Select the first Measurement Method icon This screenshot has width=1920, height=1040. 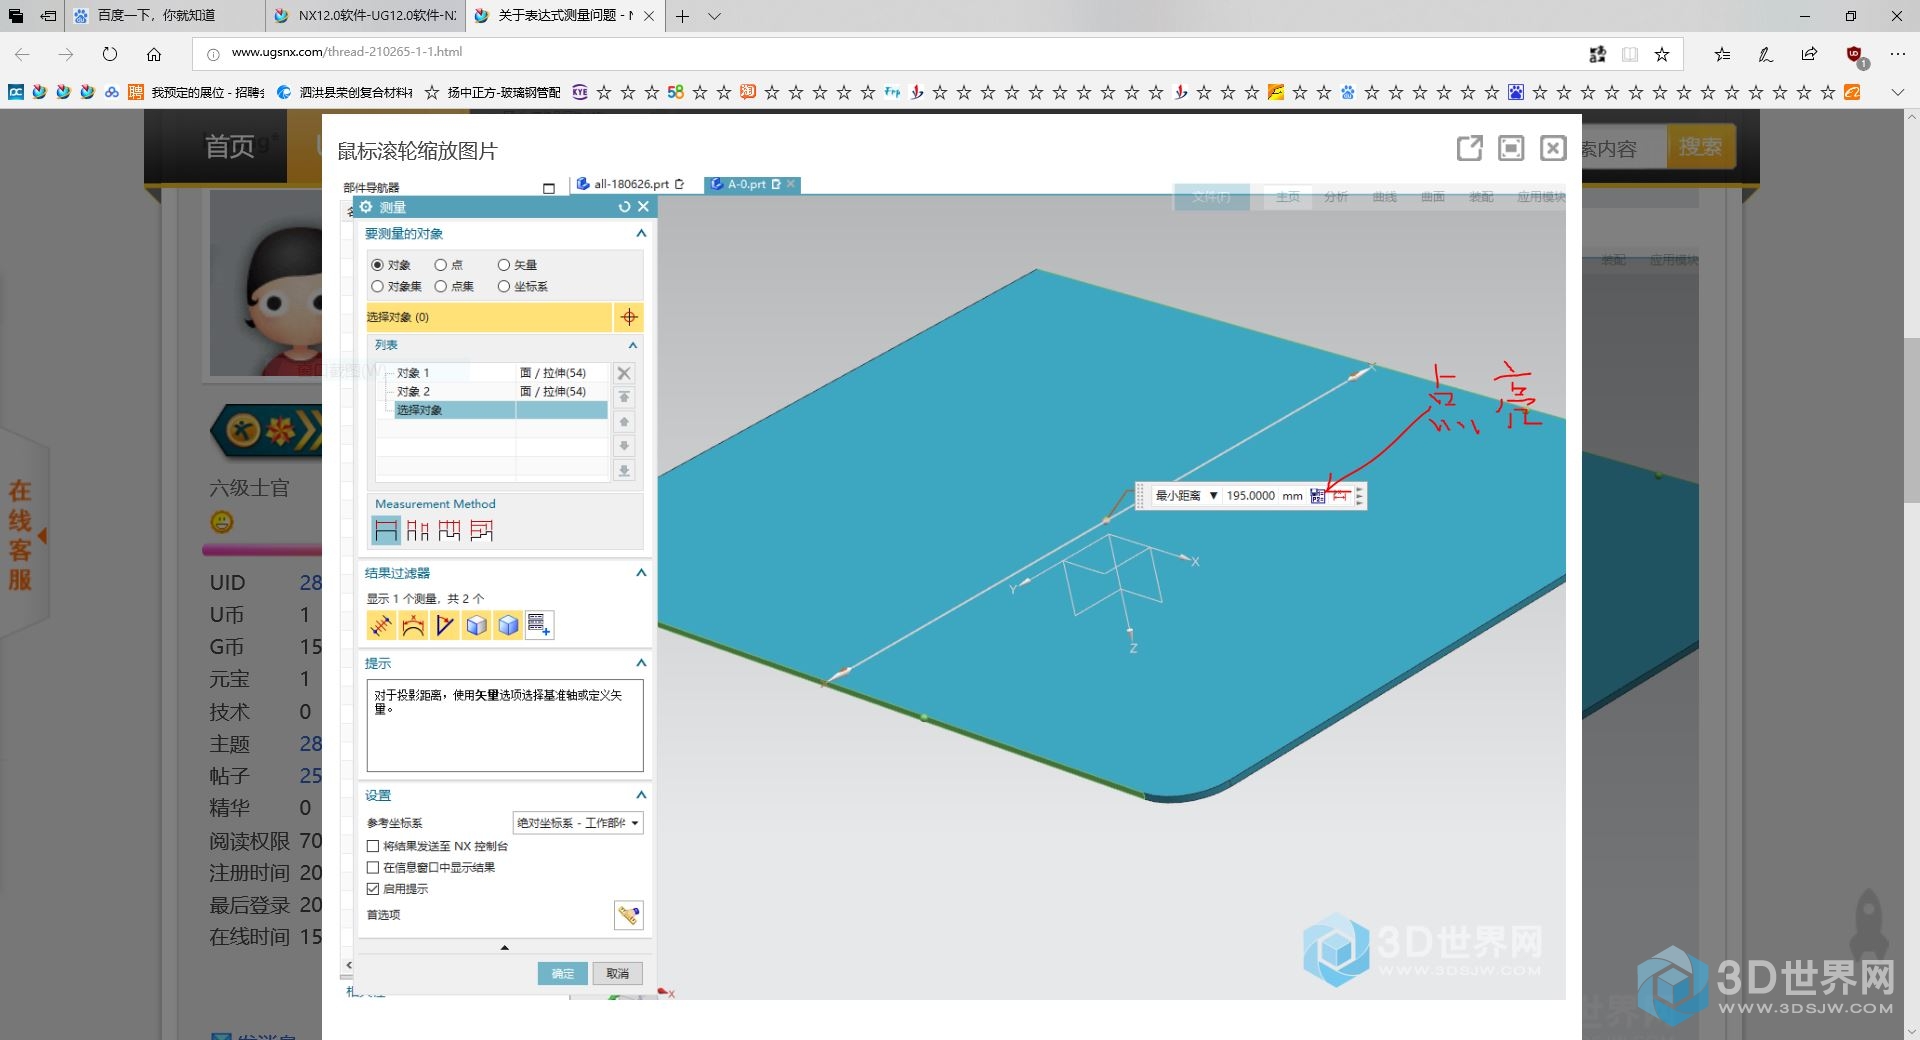[386, 530]
